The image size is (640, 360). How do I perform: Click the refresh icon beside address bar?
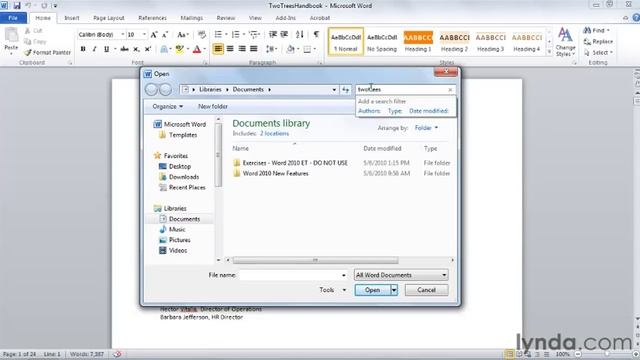pyautogui.click(x=346, y=89)
